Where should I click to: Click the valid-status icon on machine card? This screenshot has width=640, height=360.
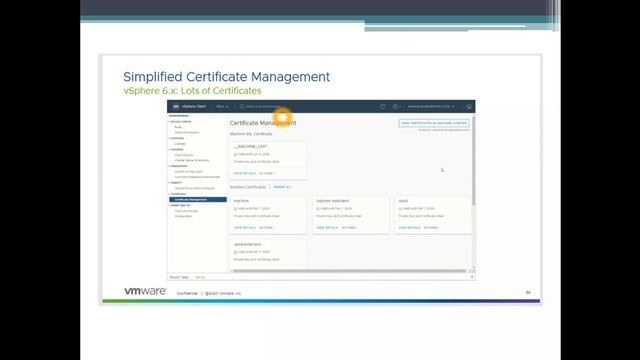[236, 209]
